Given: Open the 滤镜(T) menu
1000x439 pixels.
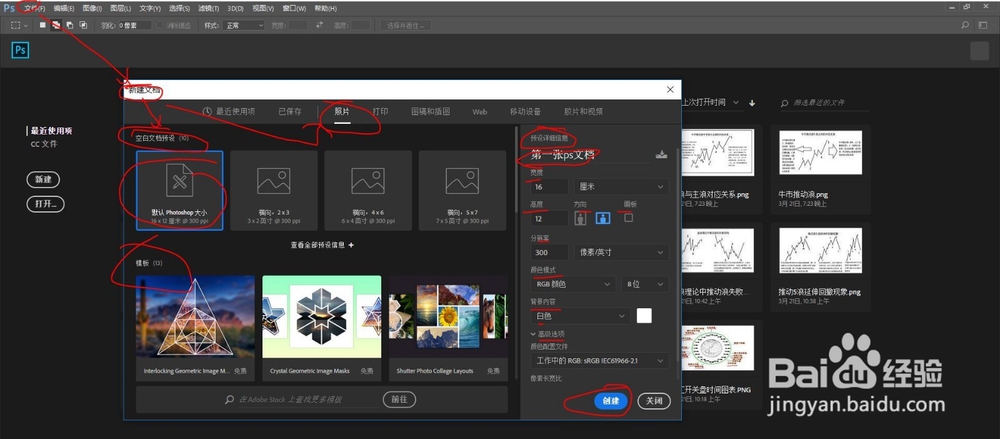Looking at the screenshot, I should pos(209,8).
